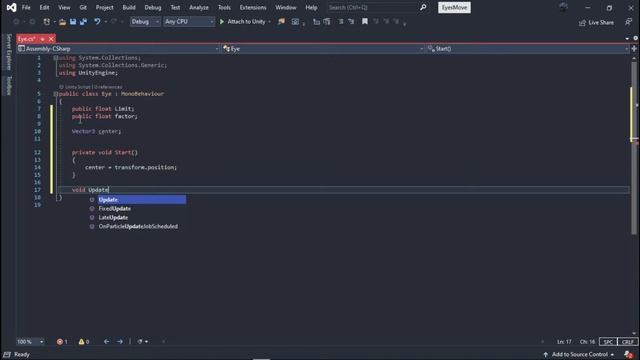
Task: Collapse the Eye class region
Action: (x=56, y=94)
